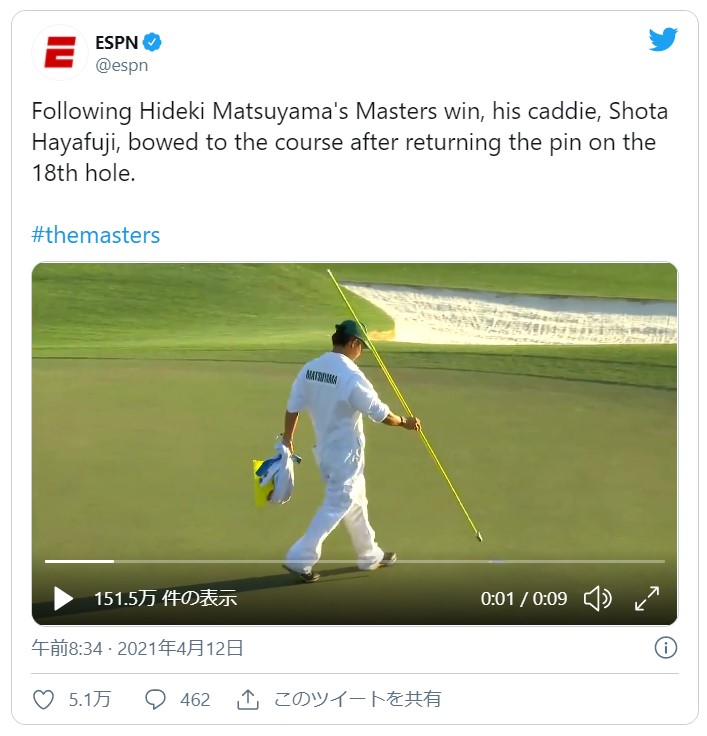707x736 pixels.
Task: Click the 462 reply count
Action: (x=195, y=699)
